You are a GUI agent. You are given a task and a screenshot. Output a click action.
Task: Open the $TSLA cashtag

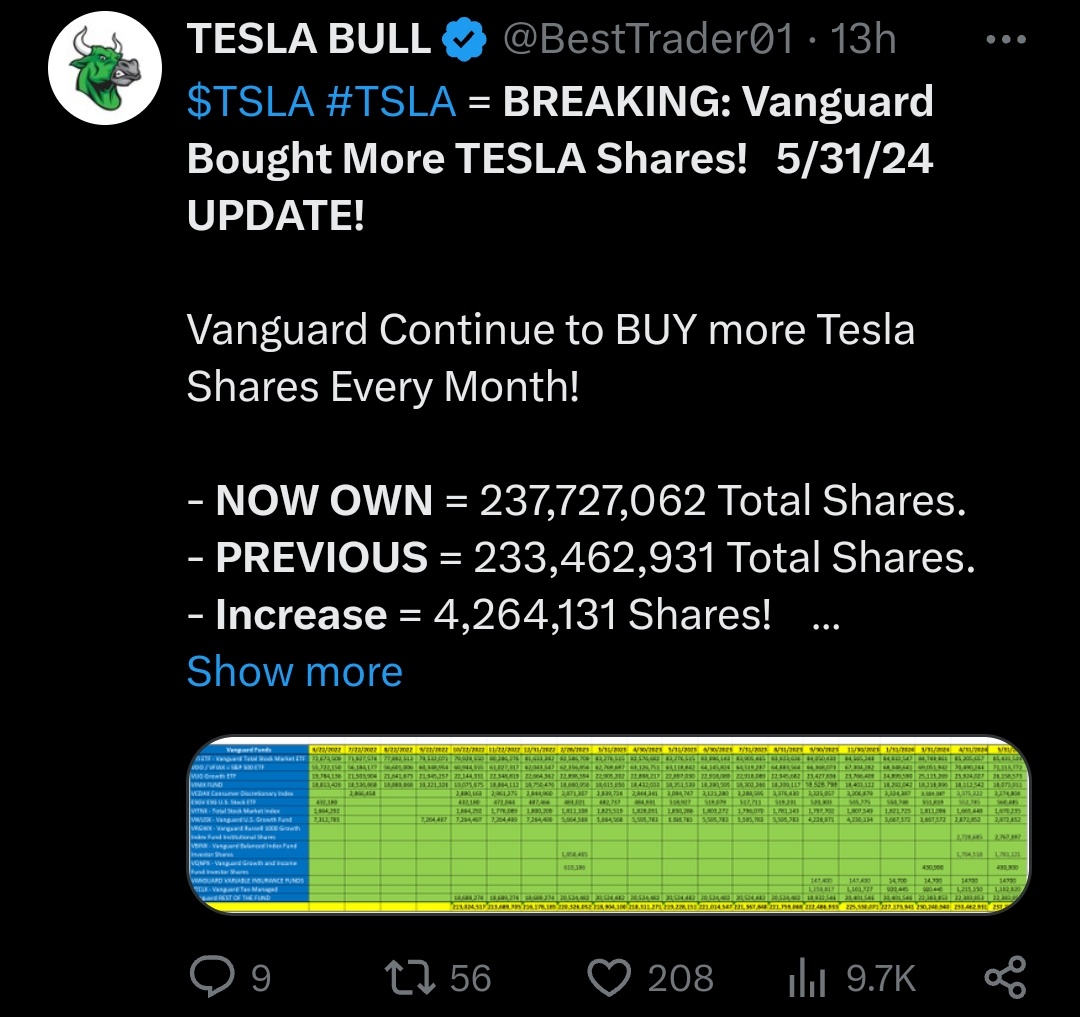click(x=250, y=101)
